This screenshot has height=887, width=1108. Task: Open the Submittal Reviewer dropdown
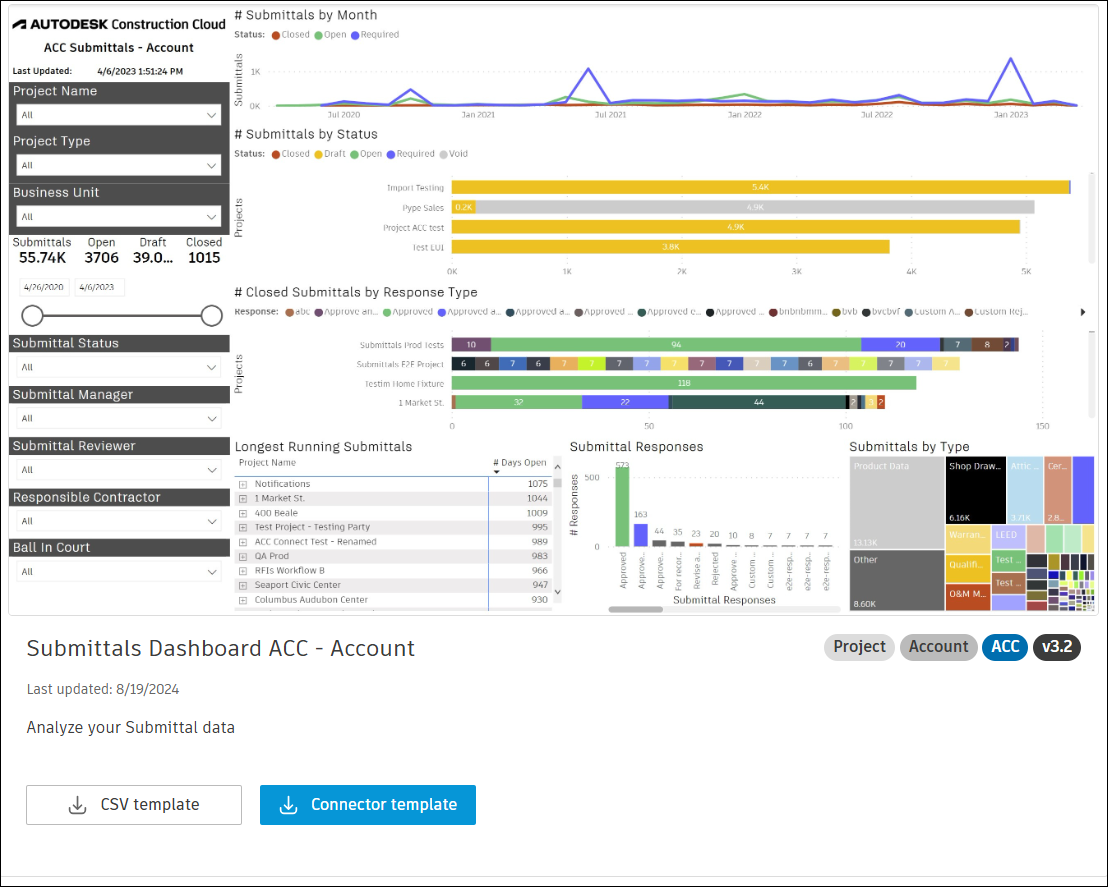[118, 470]
